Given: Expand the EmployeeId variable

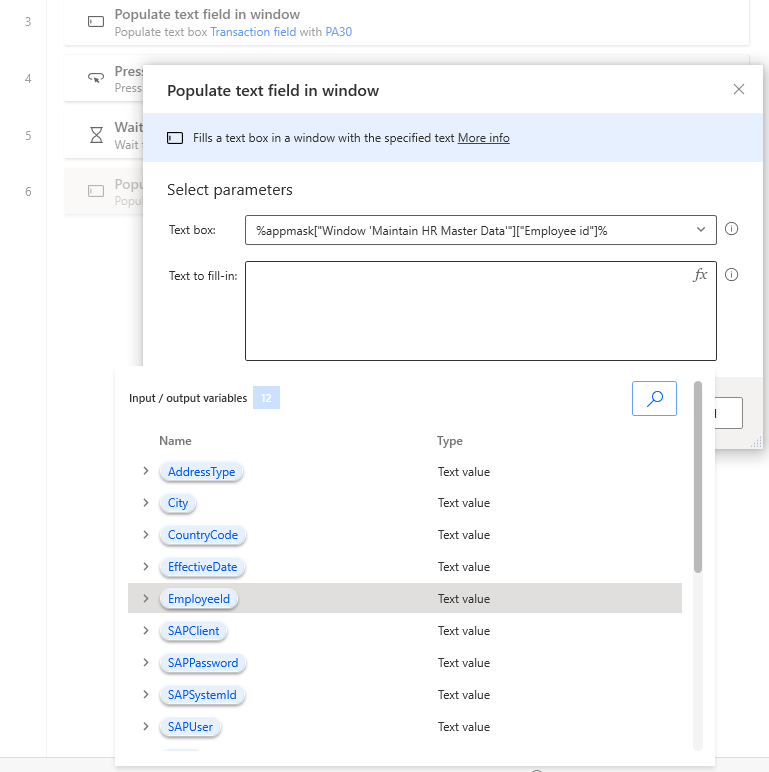Looking at the screenshot, I should [x=146, y=599].
